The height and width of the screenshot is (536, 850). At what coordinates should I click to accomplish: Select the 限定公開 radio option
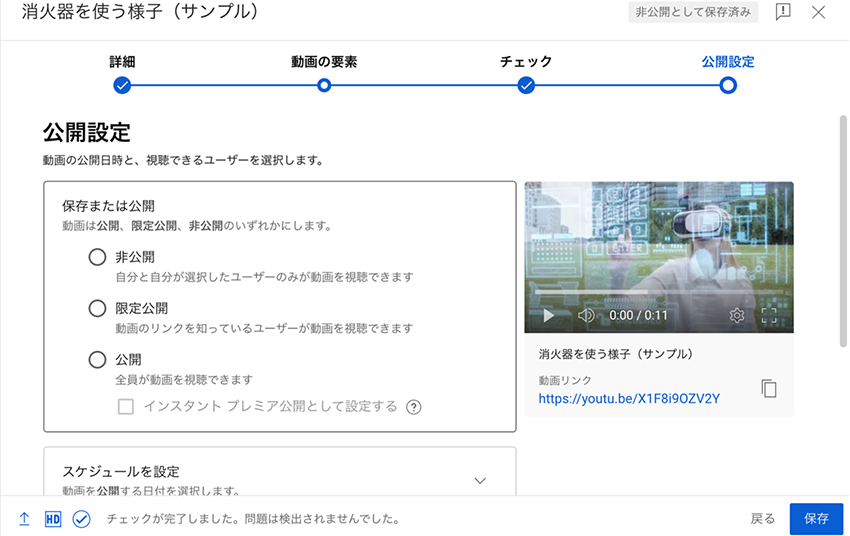pyautogui.click(x=97, y=308)
